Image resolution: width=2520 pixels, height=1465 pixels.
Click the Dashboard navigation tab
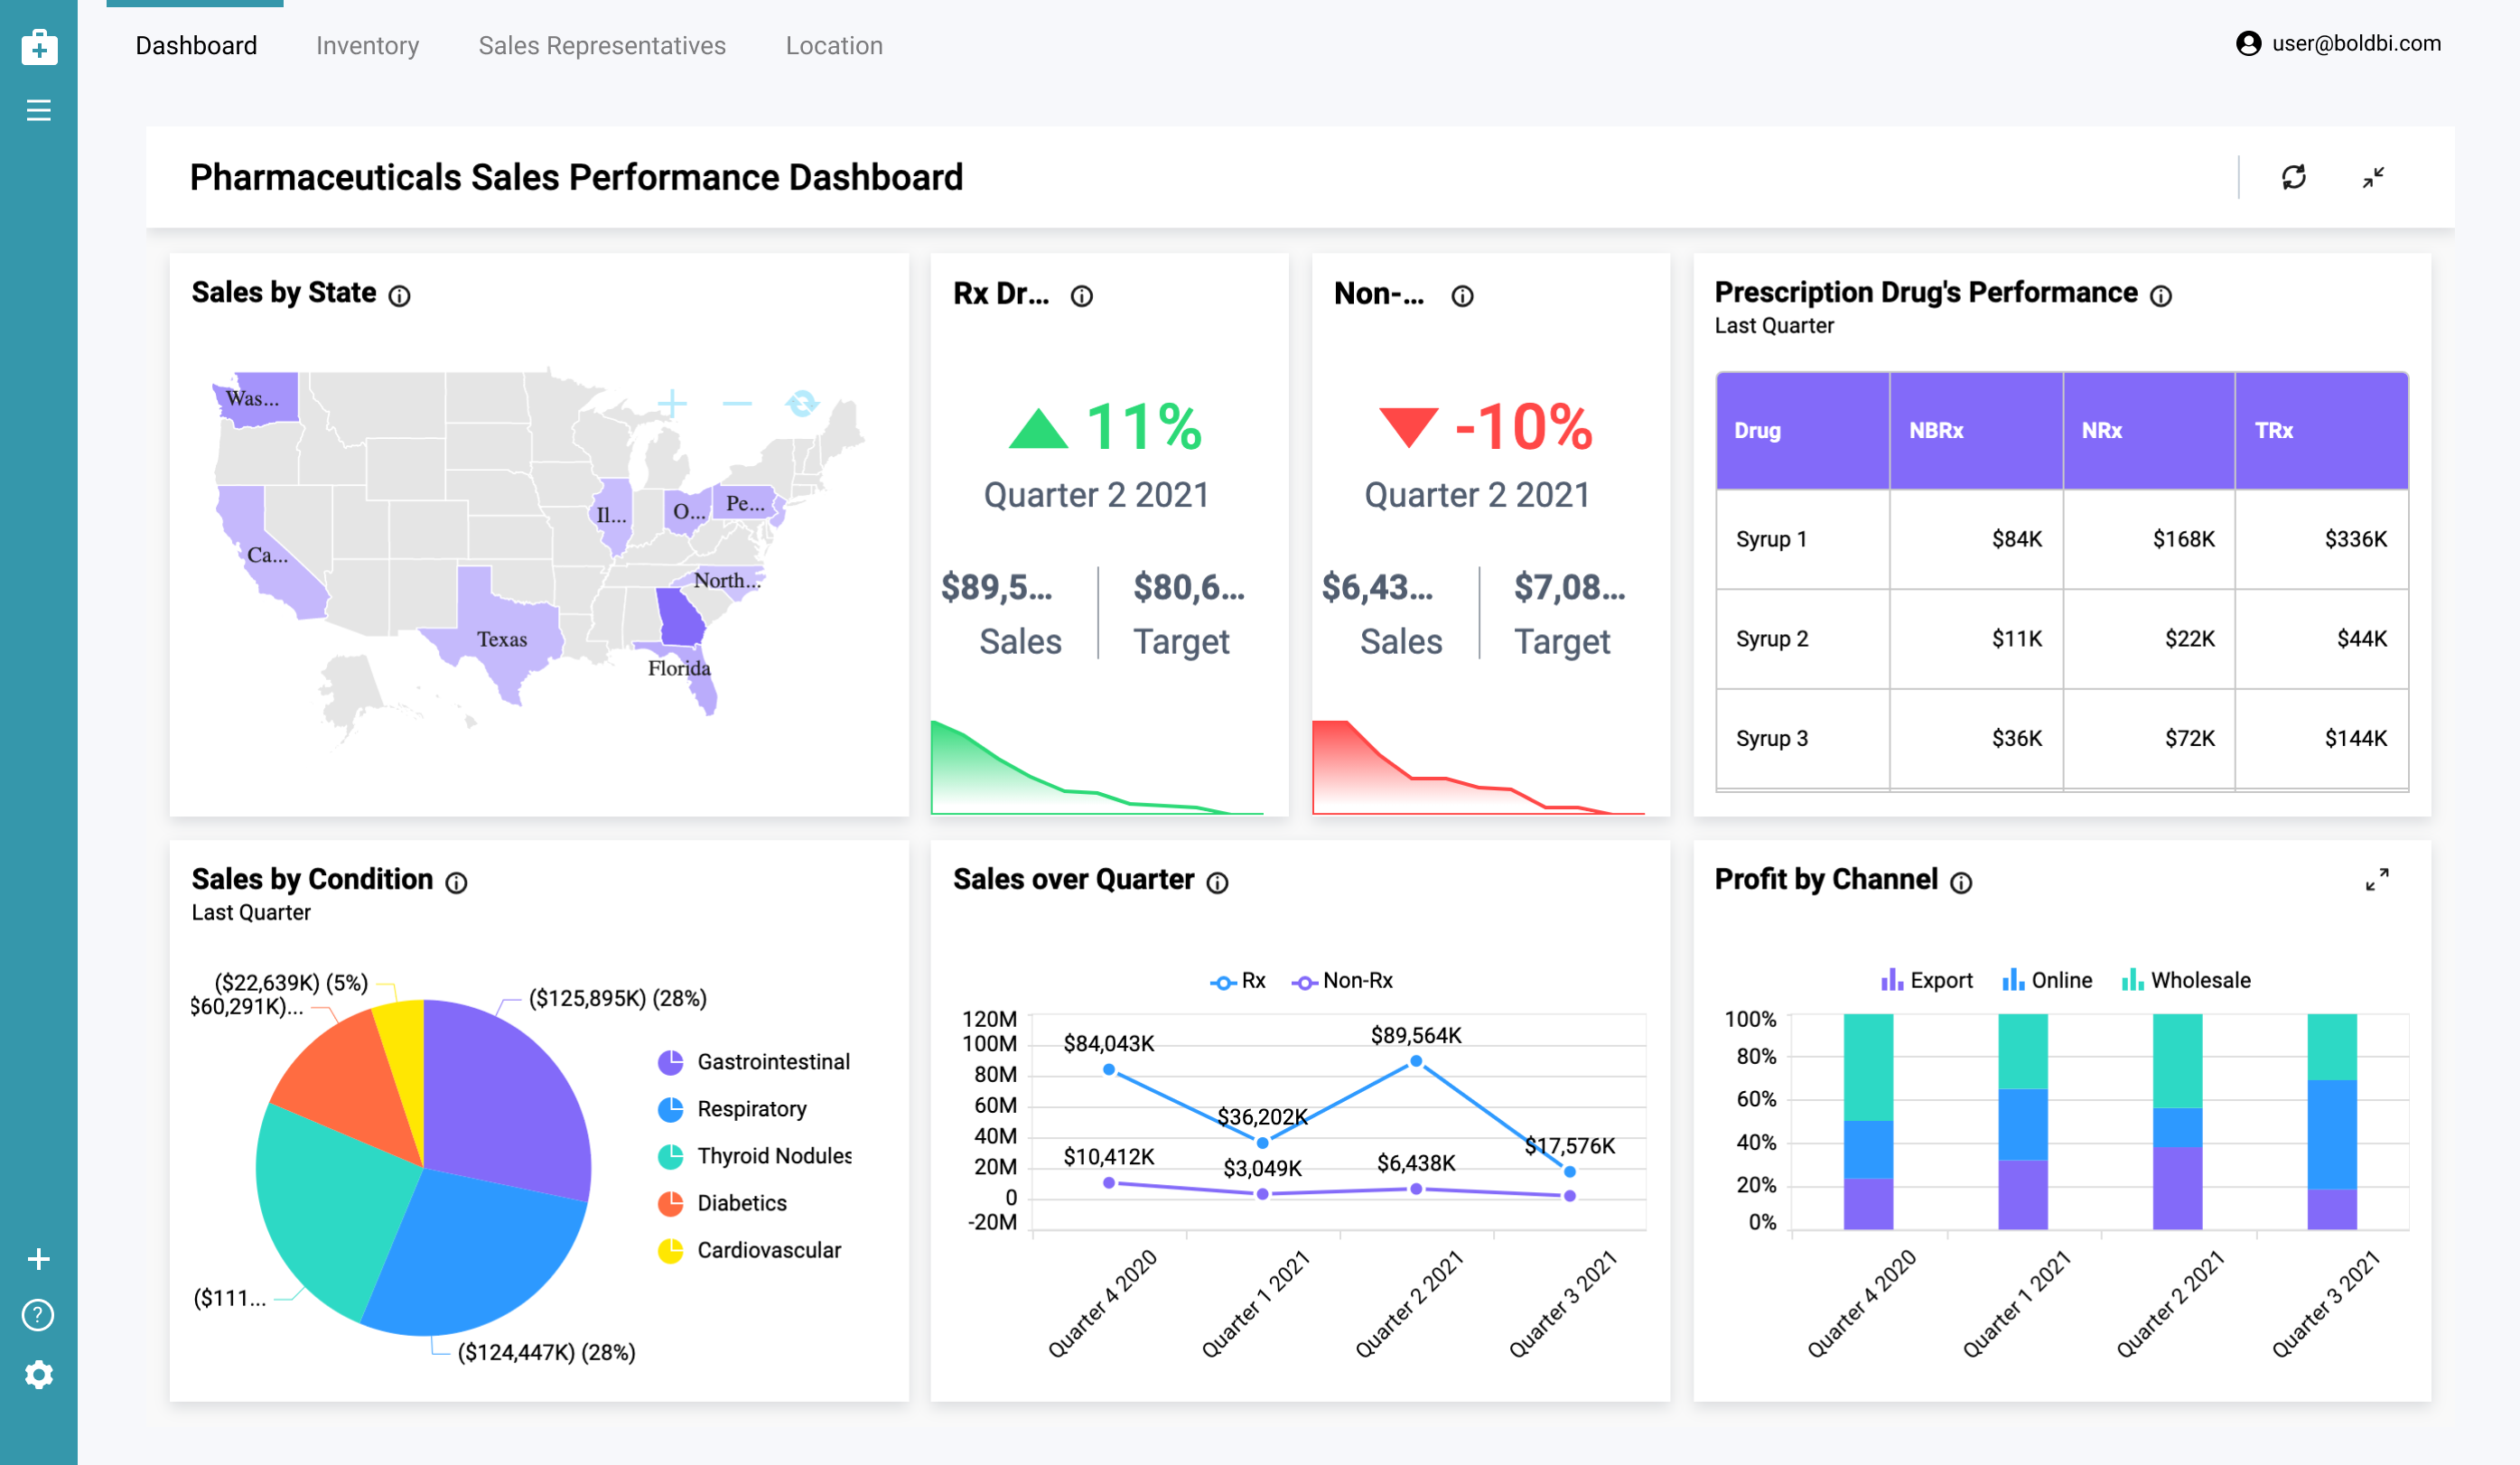195,45
